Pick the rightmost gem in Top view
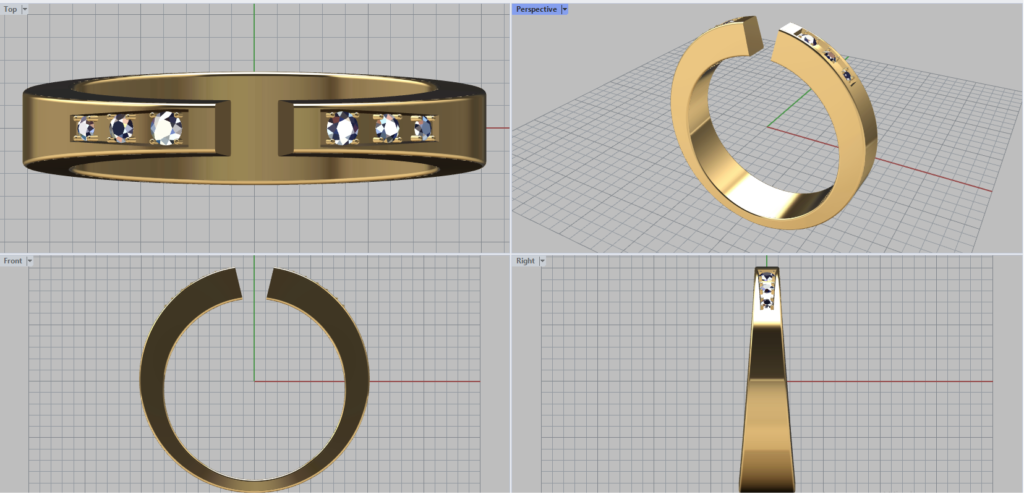 [423, 127]
